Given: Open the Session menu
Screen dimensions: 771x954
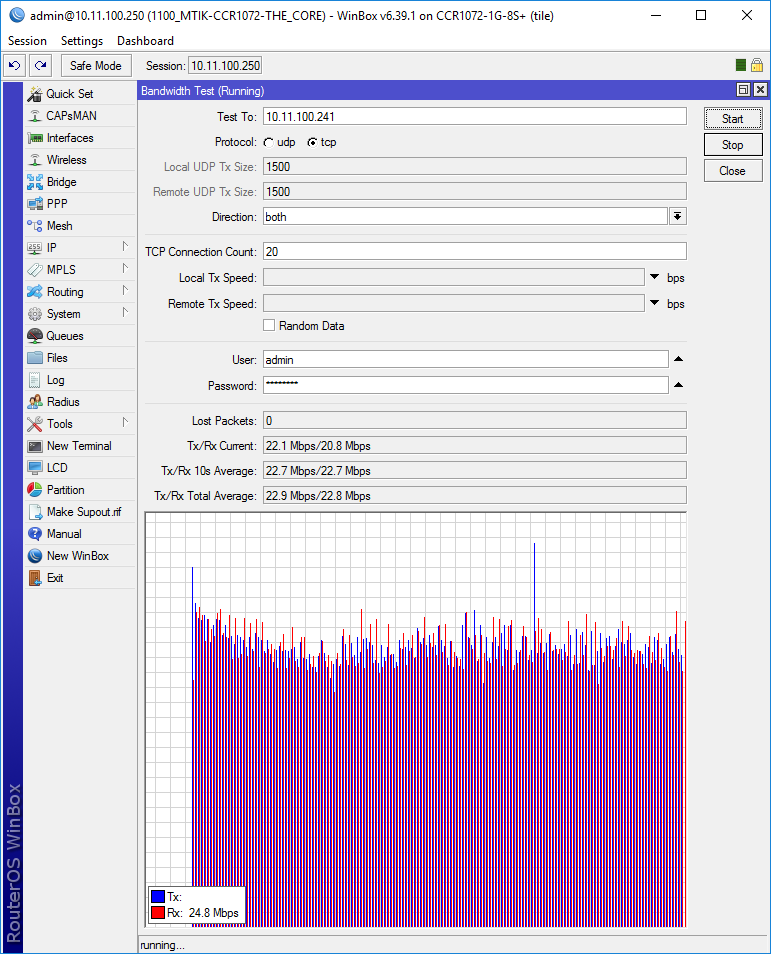Looking at the screenshot, I should pyautogui.click(x=27, y=41).
